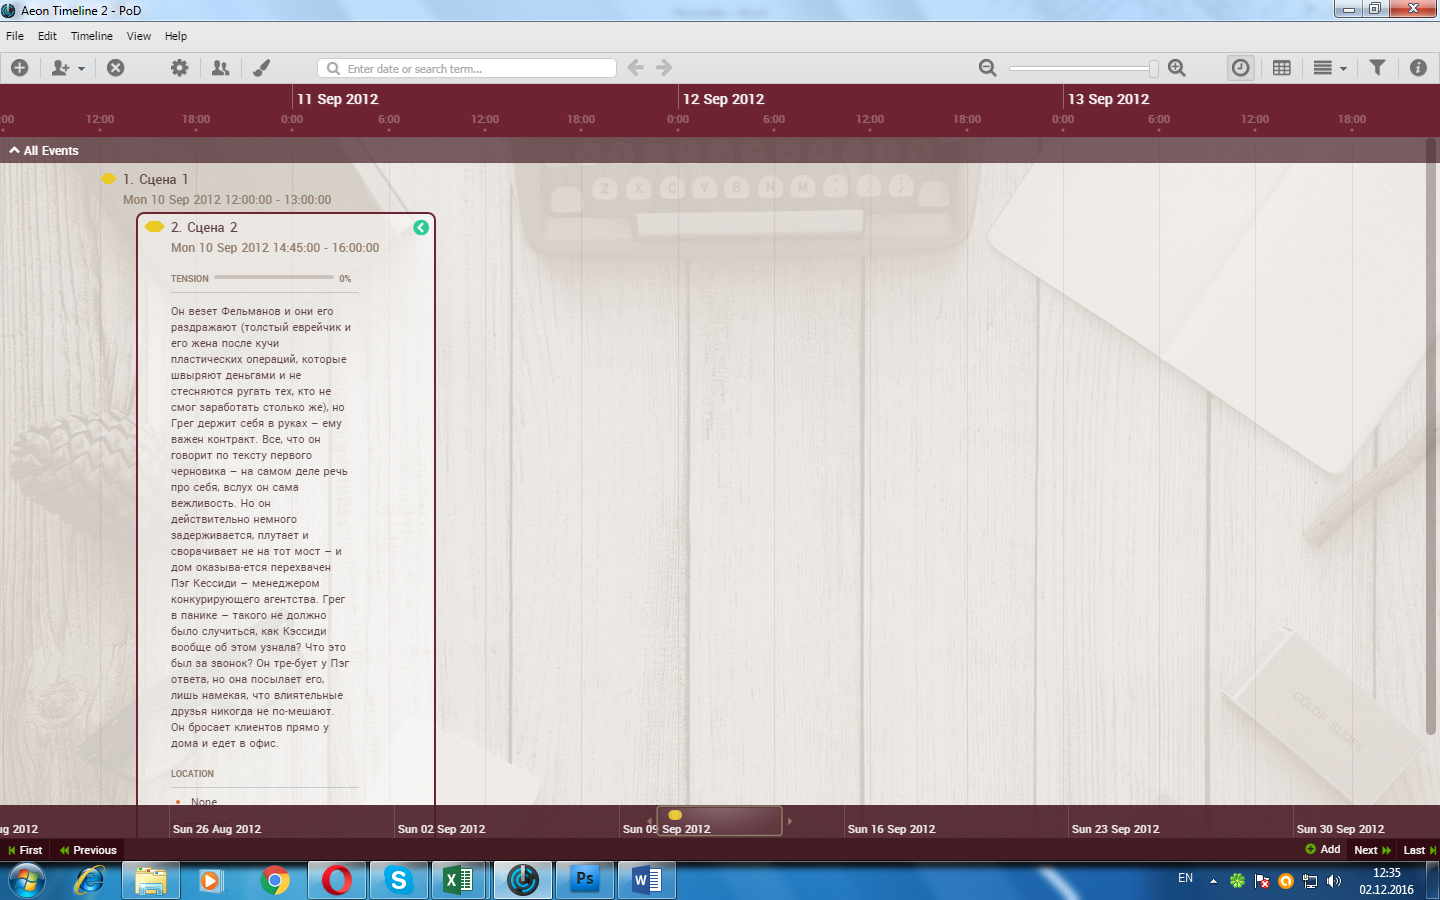Open the info inspector icon
The width and height of the screenshot is (1440, 900).
coord(1418,68)
